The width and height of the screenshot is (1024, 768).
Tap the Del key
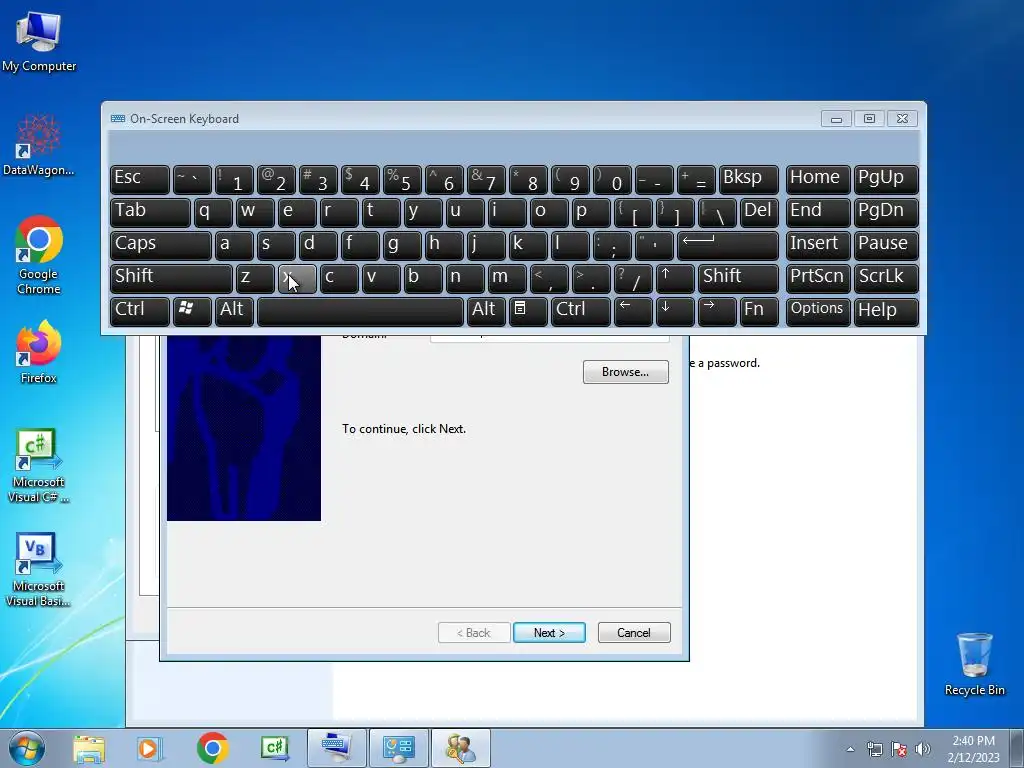click(x=759, y=212)
